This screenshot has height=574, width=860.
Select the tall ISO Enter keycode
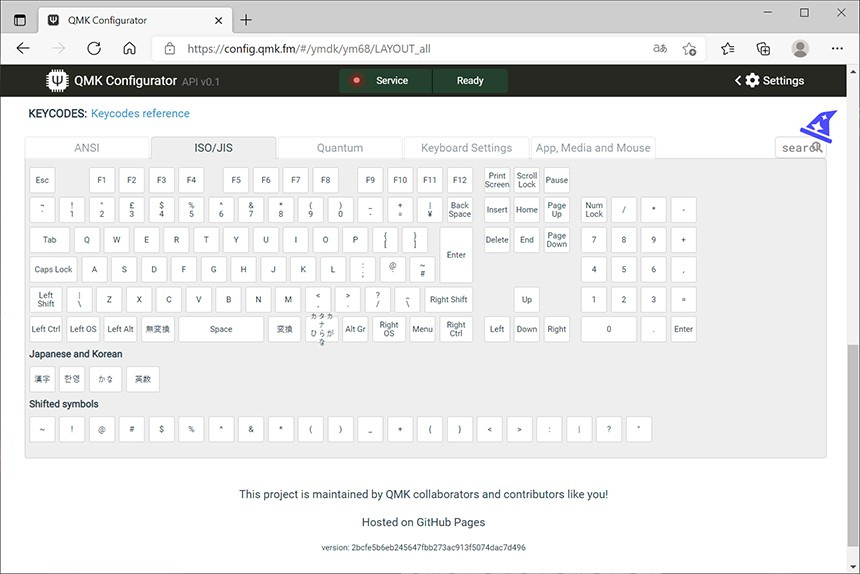pos(456,254)
